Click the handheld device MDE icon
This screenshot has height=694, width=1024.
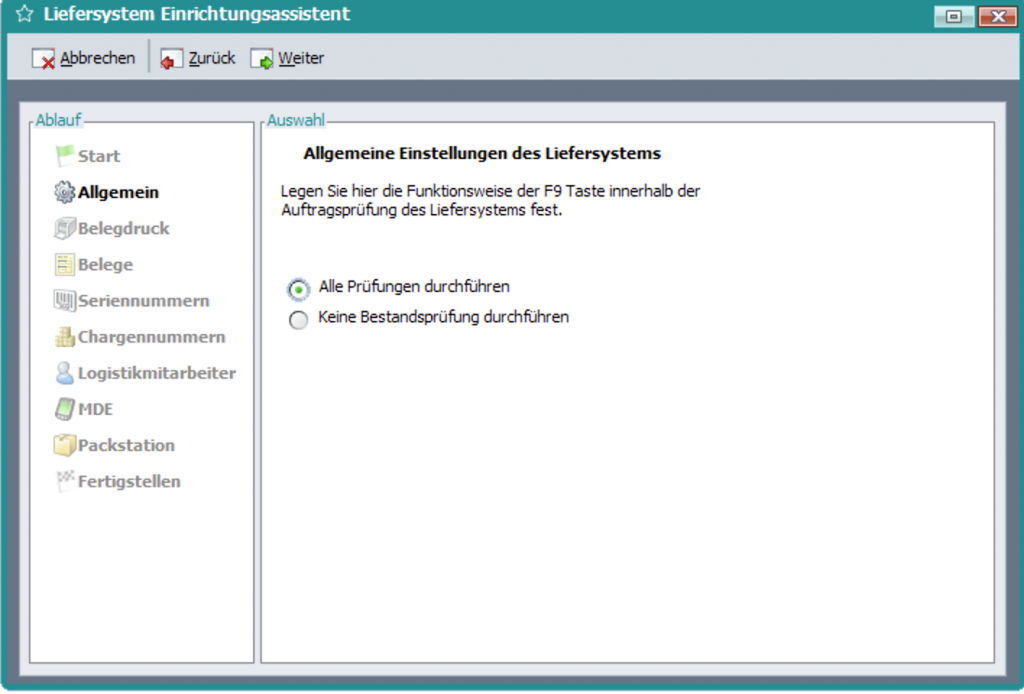click(65, 409)
